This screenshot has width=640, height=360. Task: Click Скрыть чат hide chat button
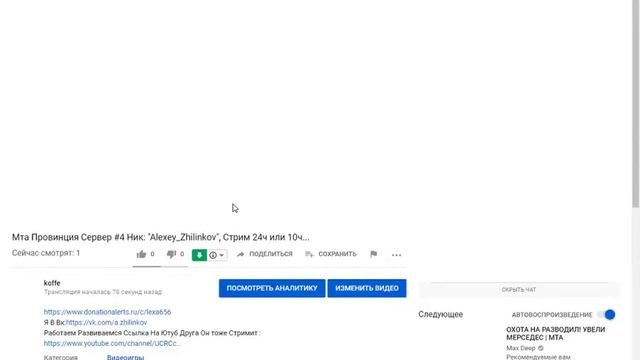tap(519, 290)
